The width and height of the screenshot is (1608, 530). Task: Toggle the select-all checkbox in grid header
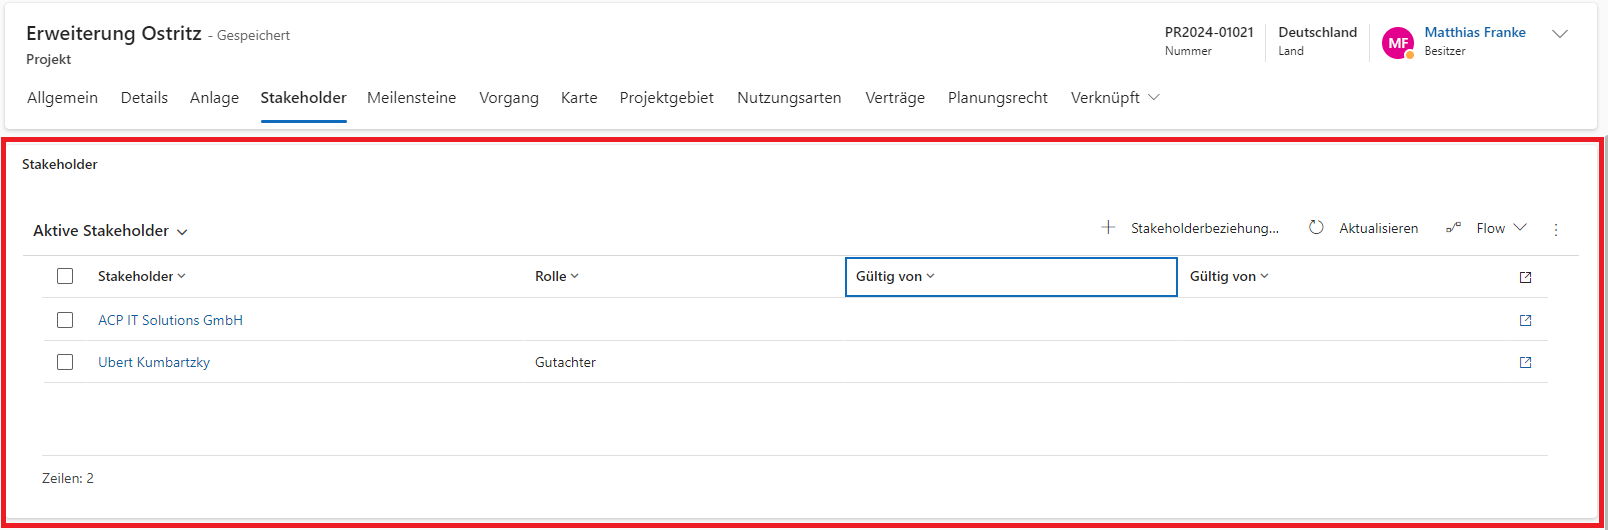(x=65, y=276)
